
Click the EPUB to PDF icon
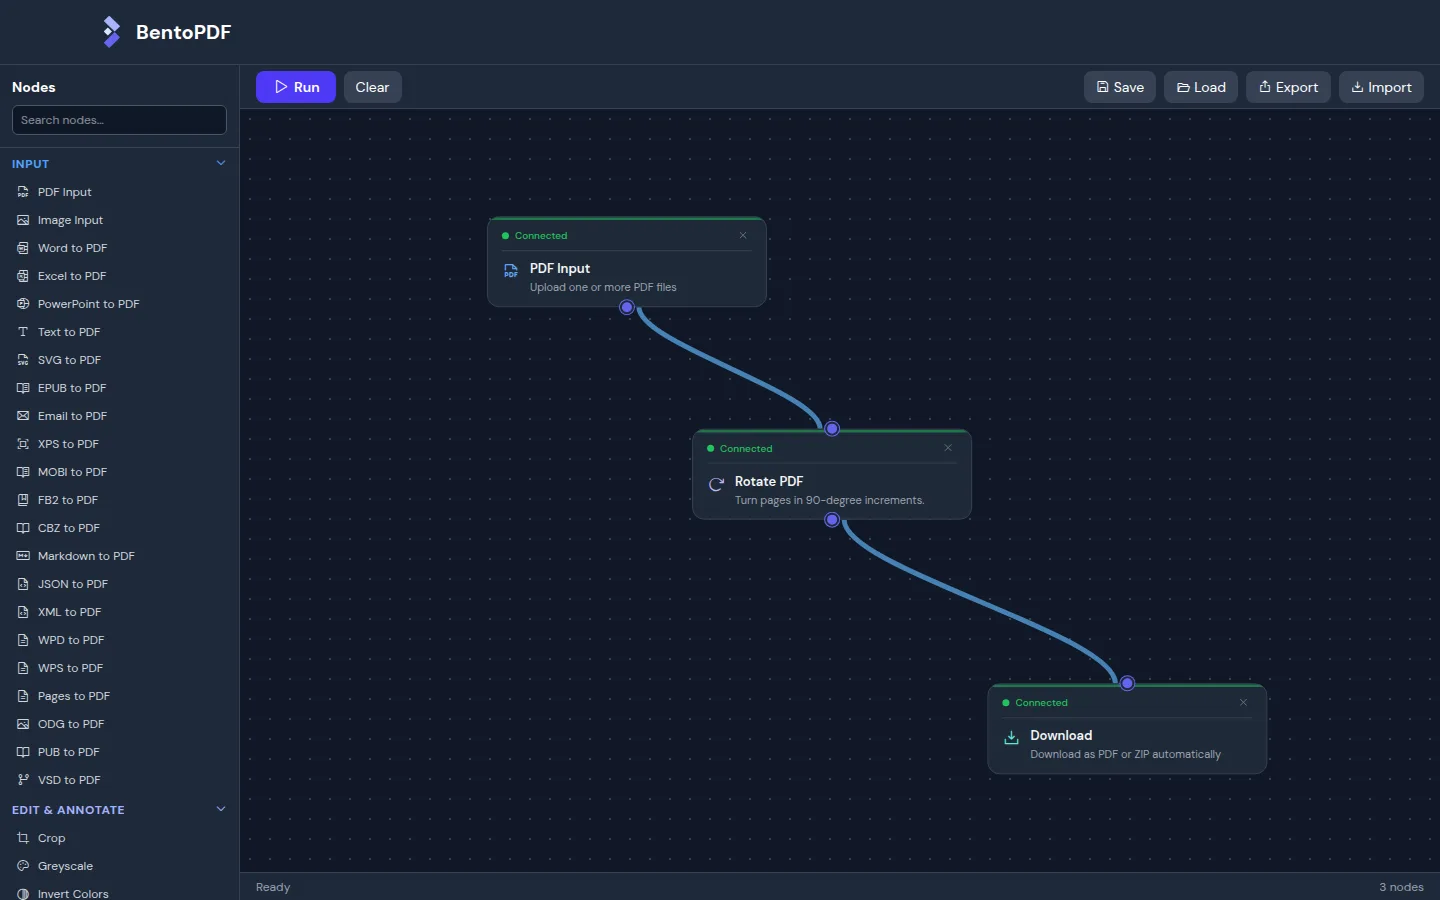(23, 388)
